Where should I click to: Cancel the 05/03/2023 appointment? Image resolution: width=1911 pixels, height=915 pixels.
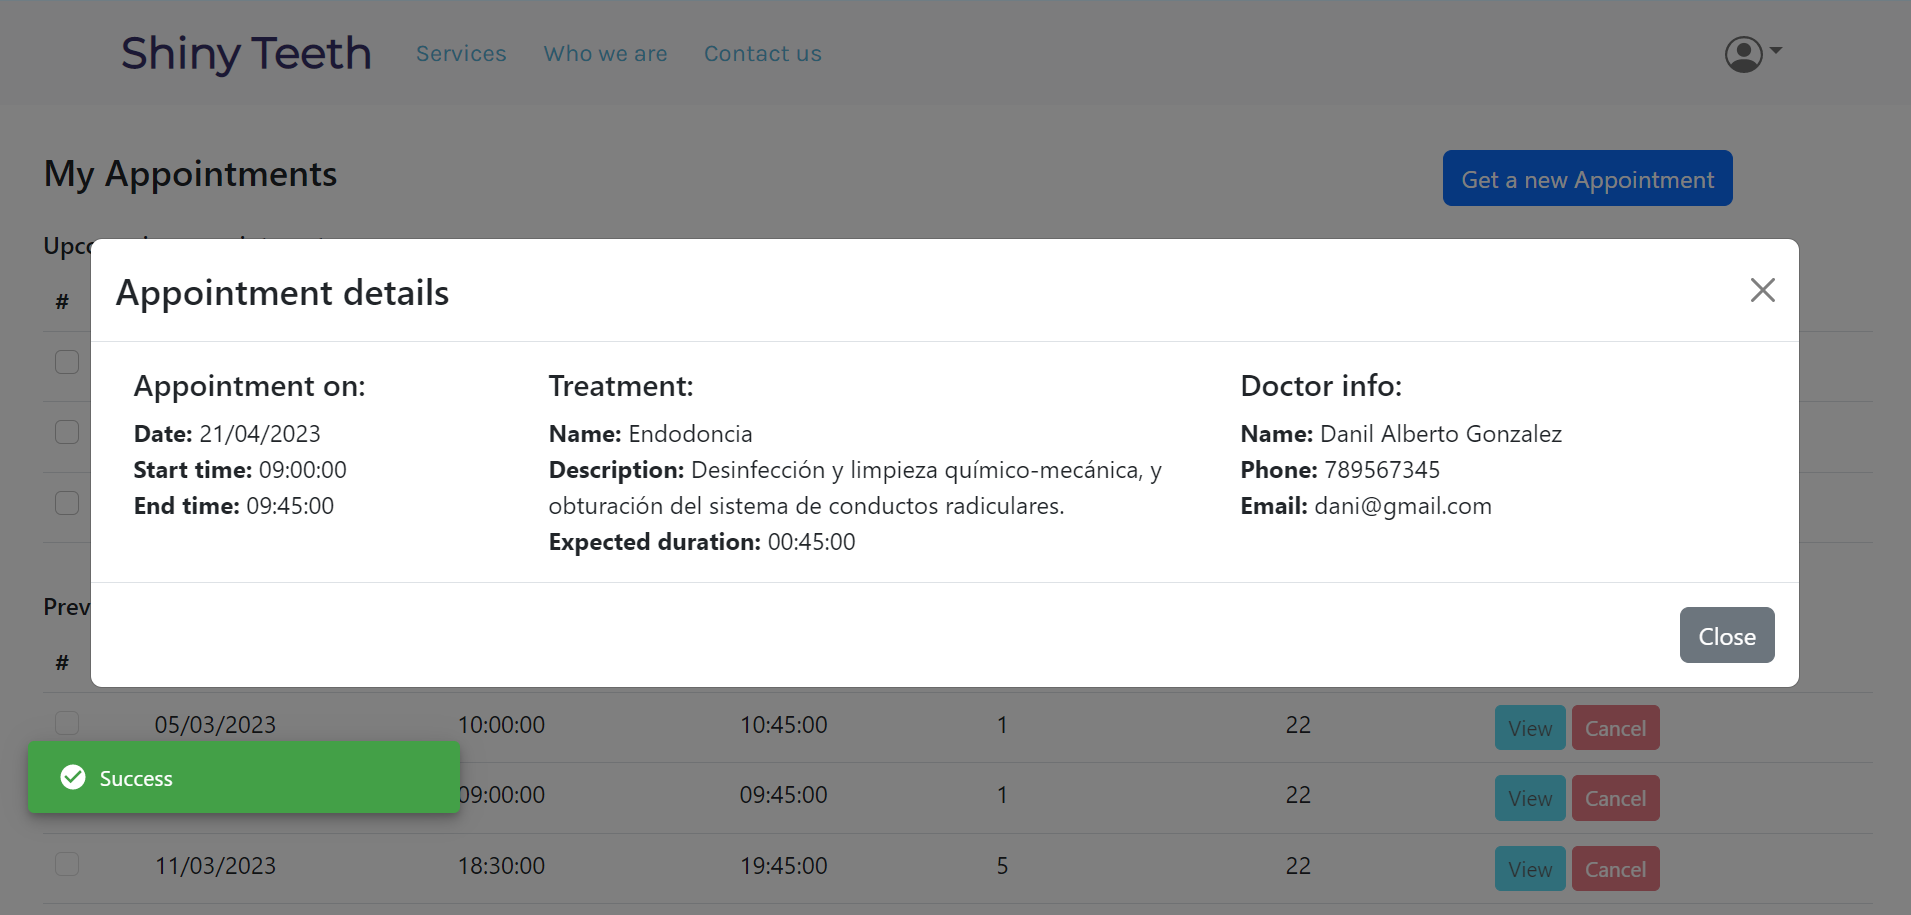click(1615, 728)
